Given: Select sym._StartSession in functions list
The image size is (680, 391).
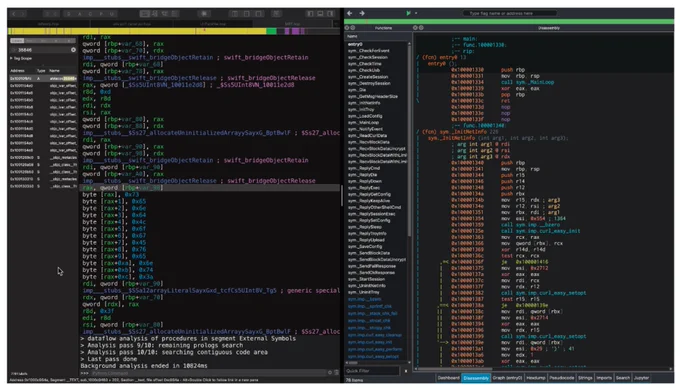Looking at the screenshot, I should point(366,279).
